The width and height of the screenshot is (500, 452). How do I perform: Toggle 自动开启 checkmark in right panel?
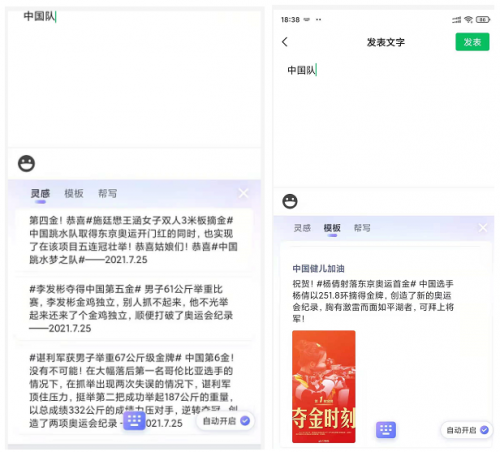[x=484, y=430]
